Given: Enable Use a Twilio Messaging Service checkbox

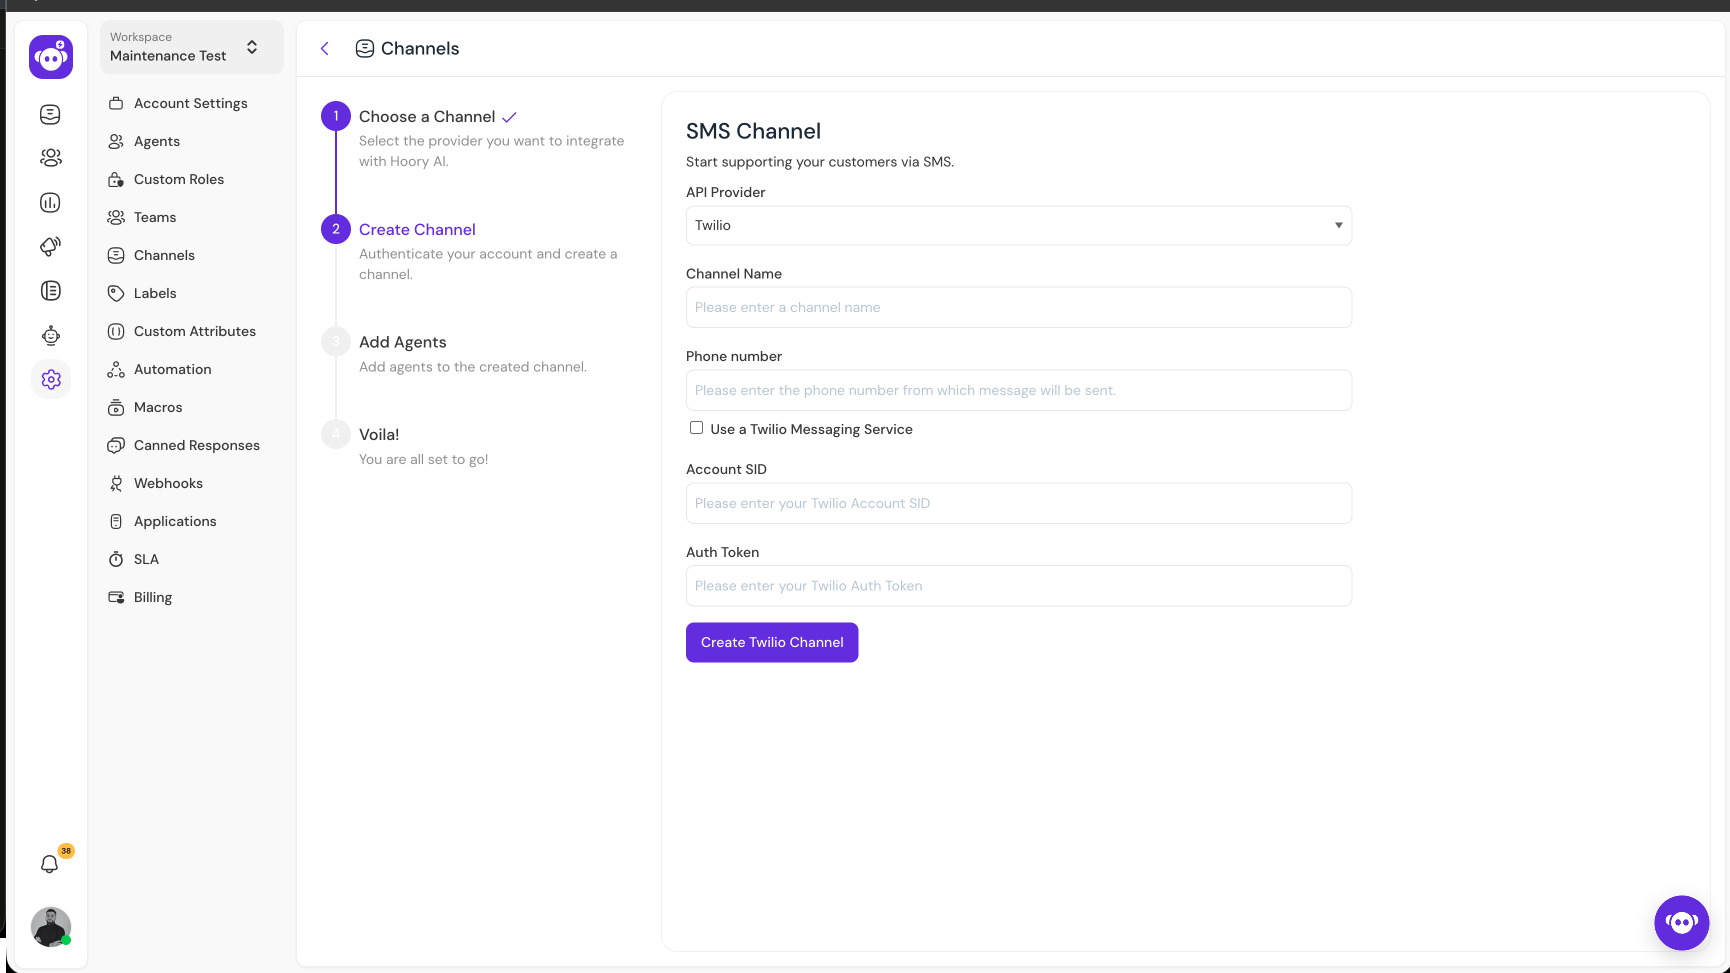Looking at the screenshot, I should point(696,428).
